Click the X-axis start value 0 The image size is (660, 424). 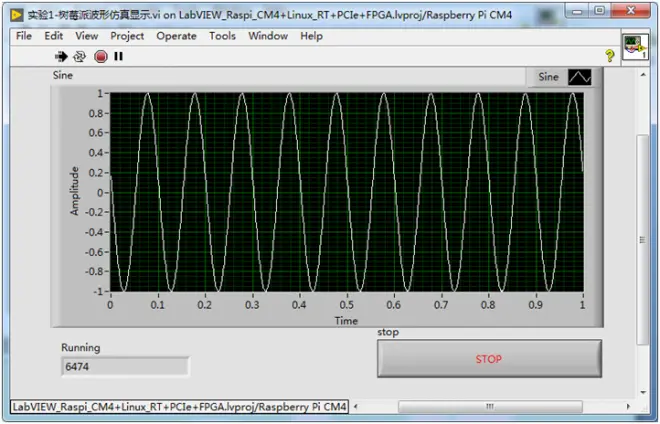click(110, 305)
